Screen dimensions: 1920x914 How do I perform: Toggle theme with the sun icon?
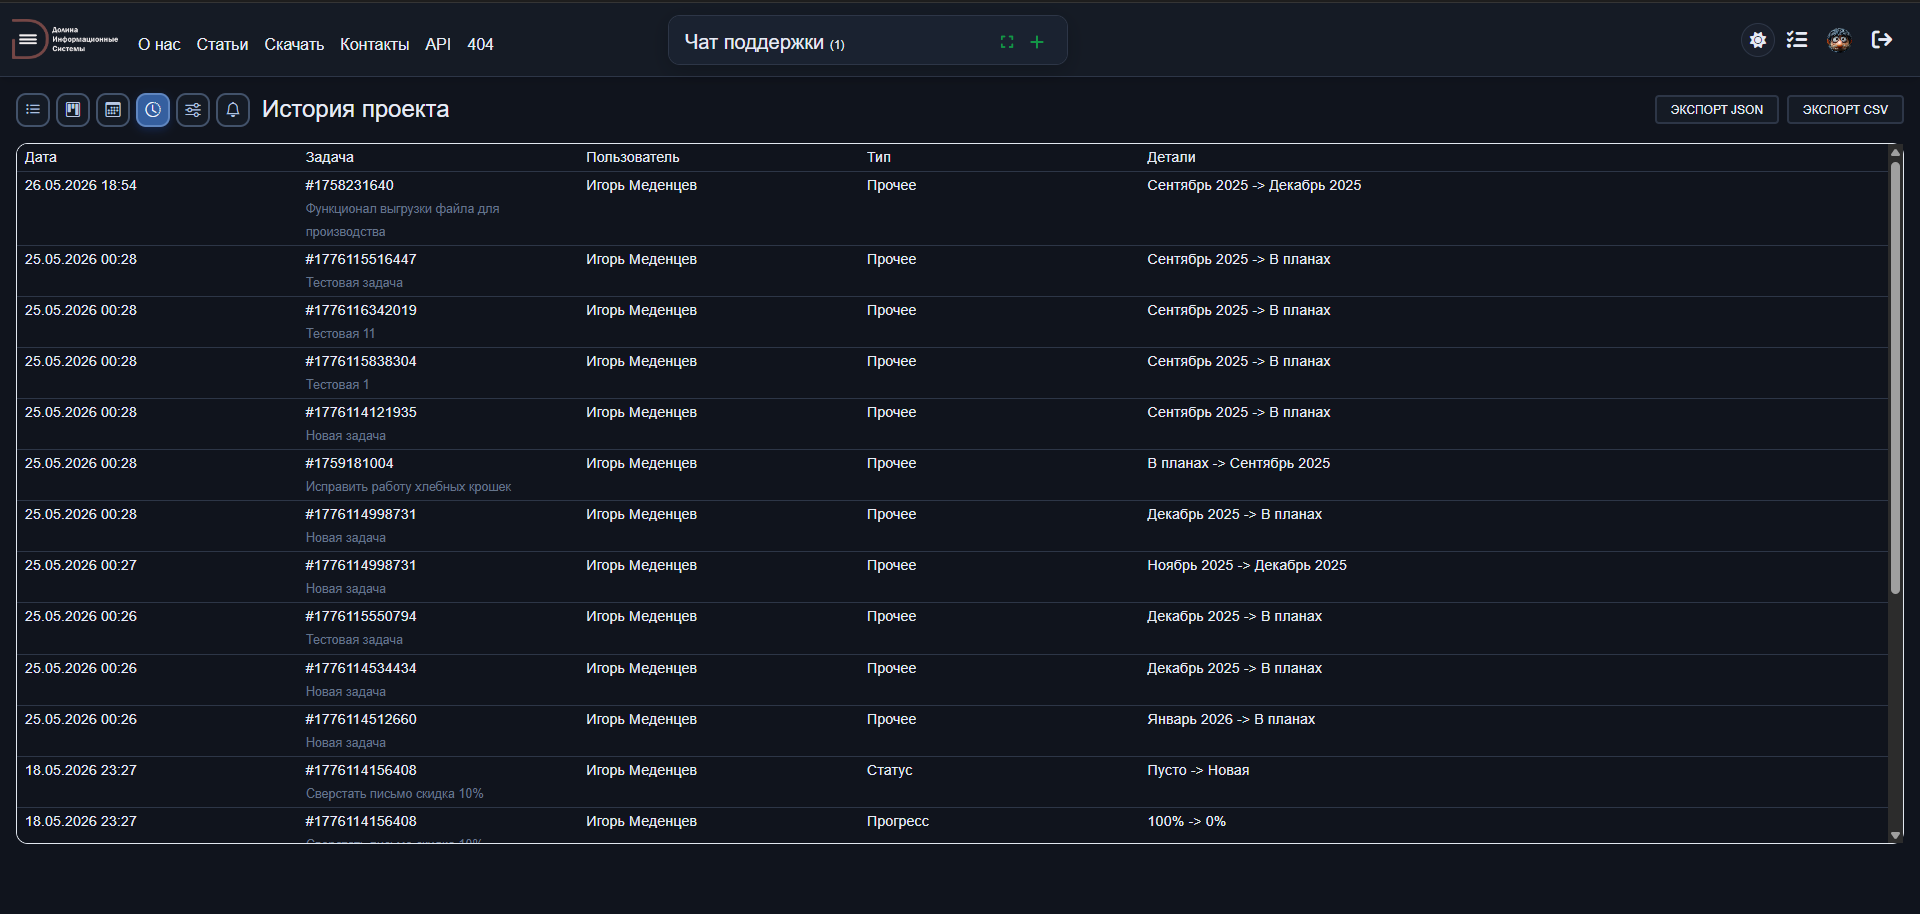click(x=1758, y=40)
